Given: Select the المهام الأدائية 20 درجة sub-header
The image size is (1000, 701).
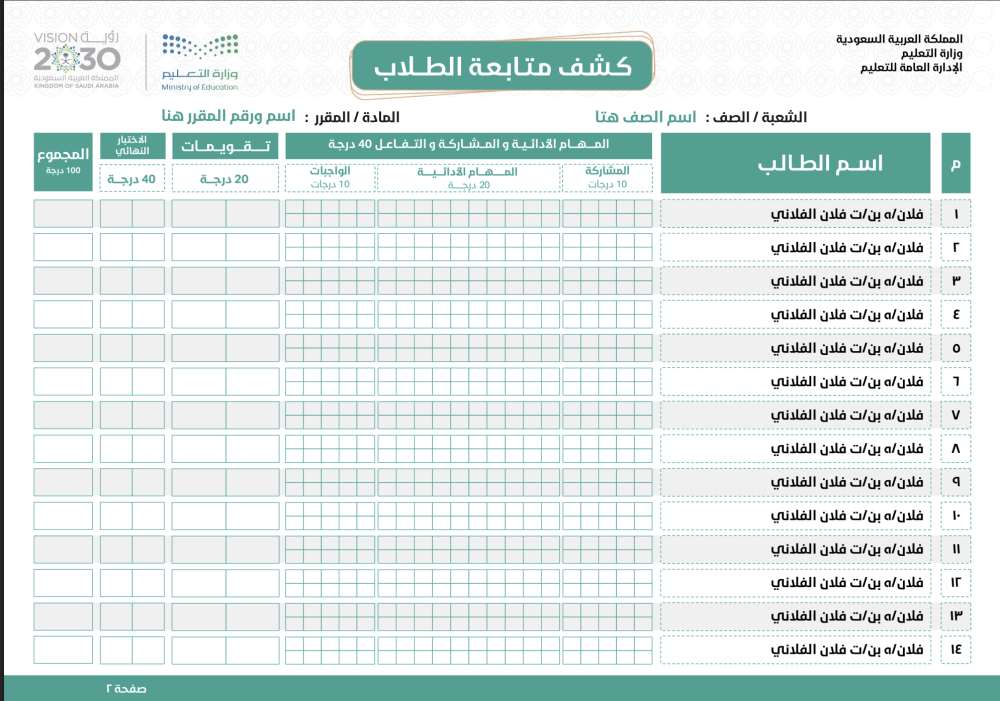Looking at the screenshot, I should (468, 177).
